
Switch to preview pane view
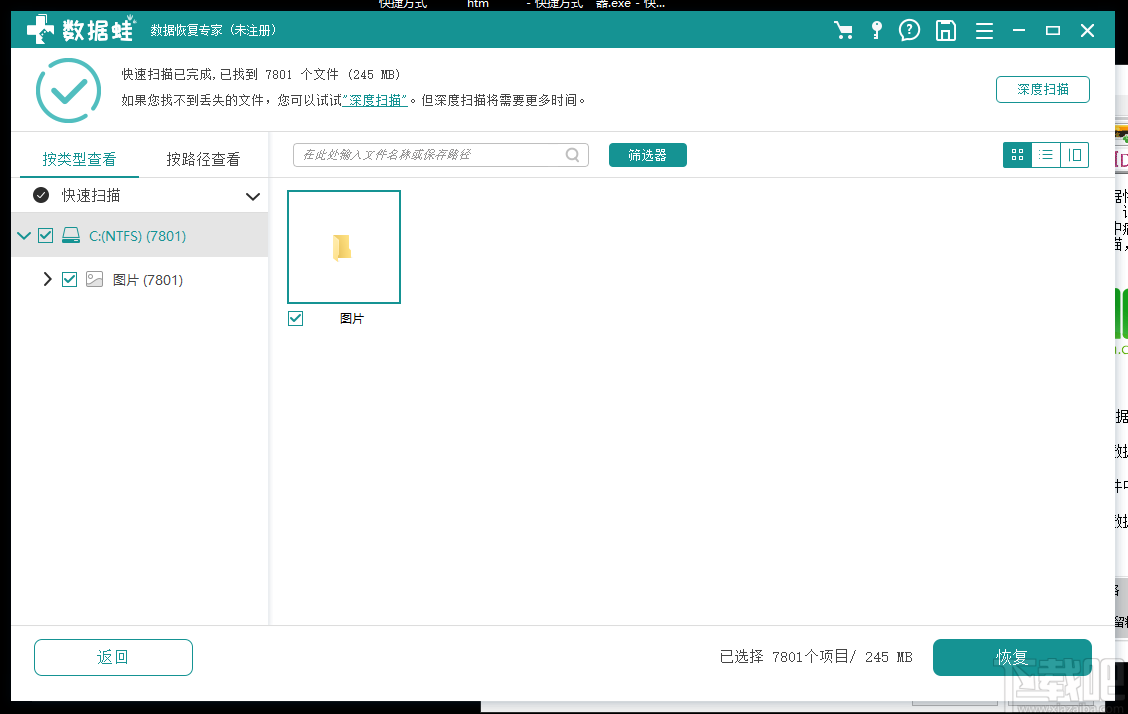1075,155
